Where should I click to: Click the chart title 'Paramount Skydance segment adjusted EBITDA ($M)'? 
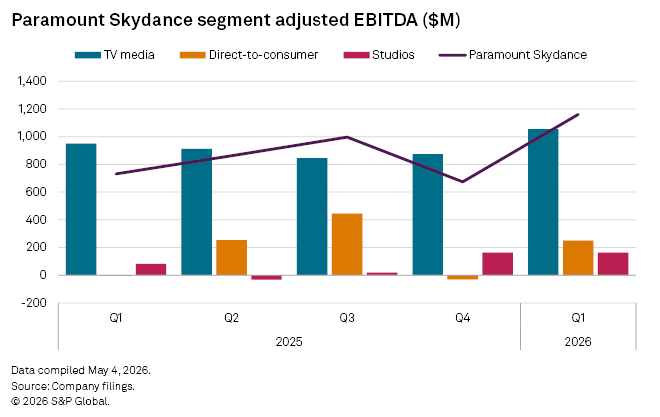236,20
